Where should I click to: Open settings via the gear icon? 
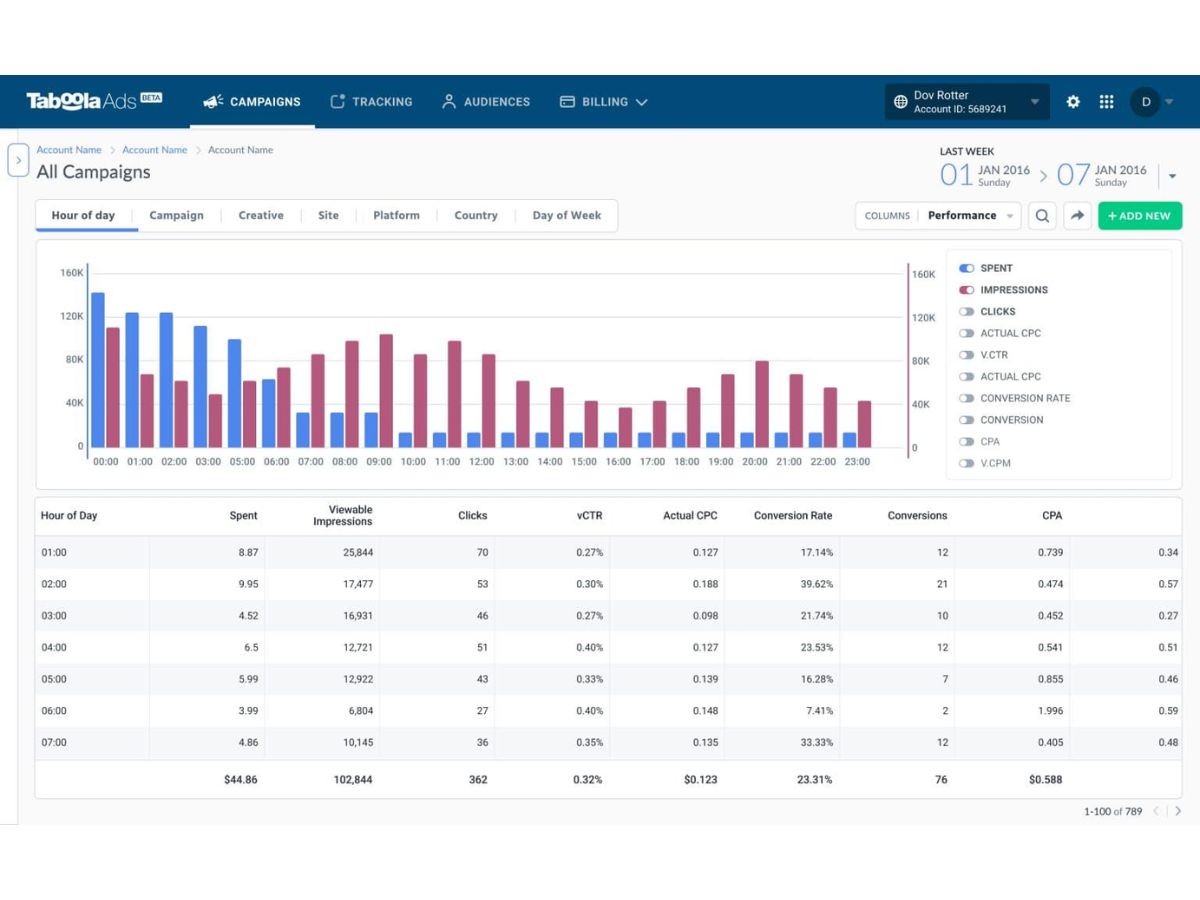pos(1073,102)
